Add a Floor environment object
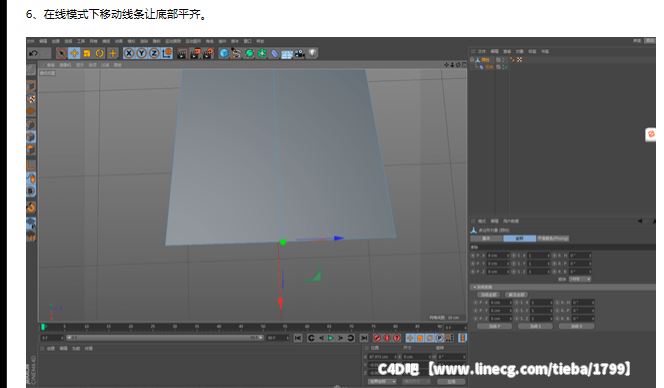This screenshot has height=388, width=664. 287,54
